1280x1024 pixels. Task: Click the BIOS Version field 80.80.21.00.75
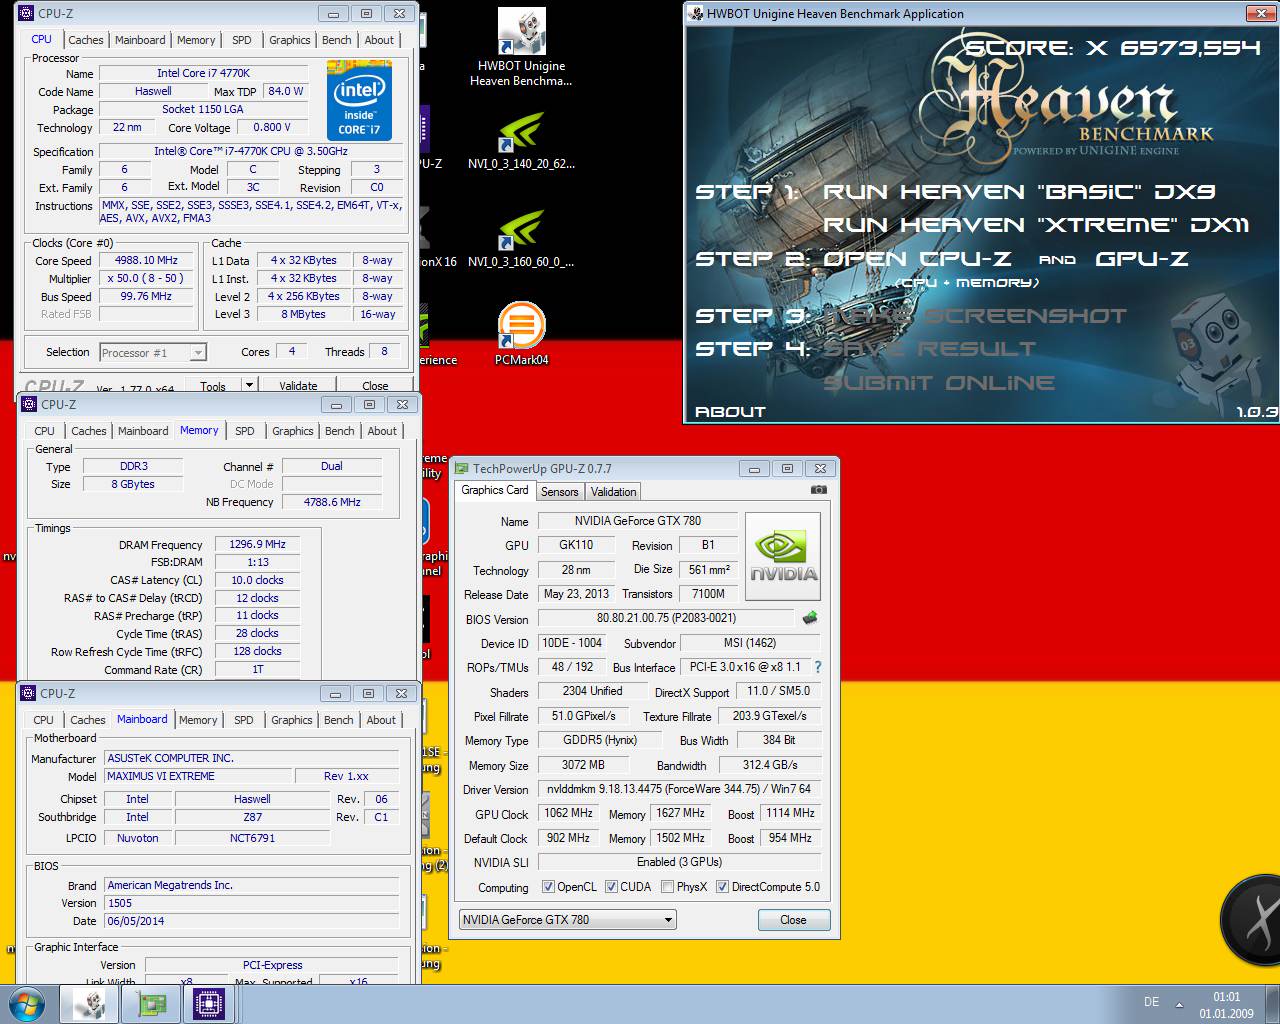666,618
